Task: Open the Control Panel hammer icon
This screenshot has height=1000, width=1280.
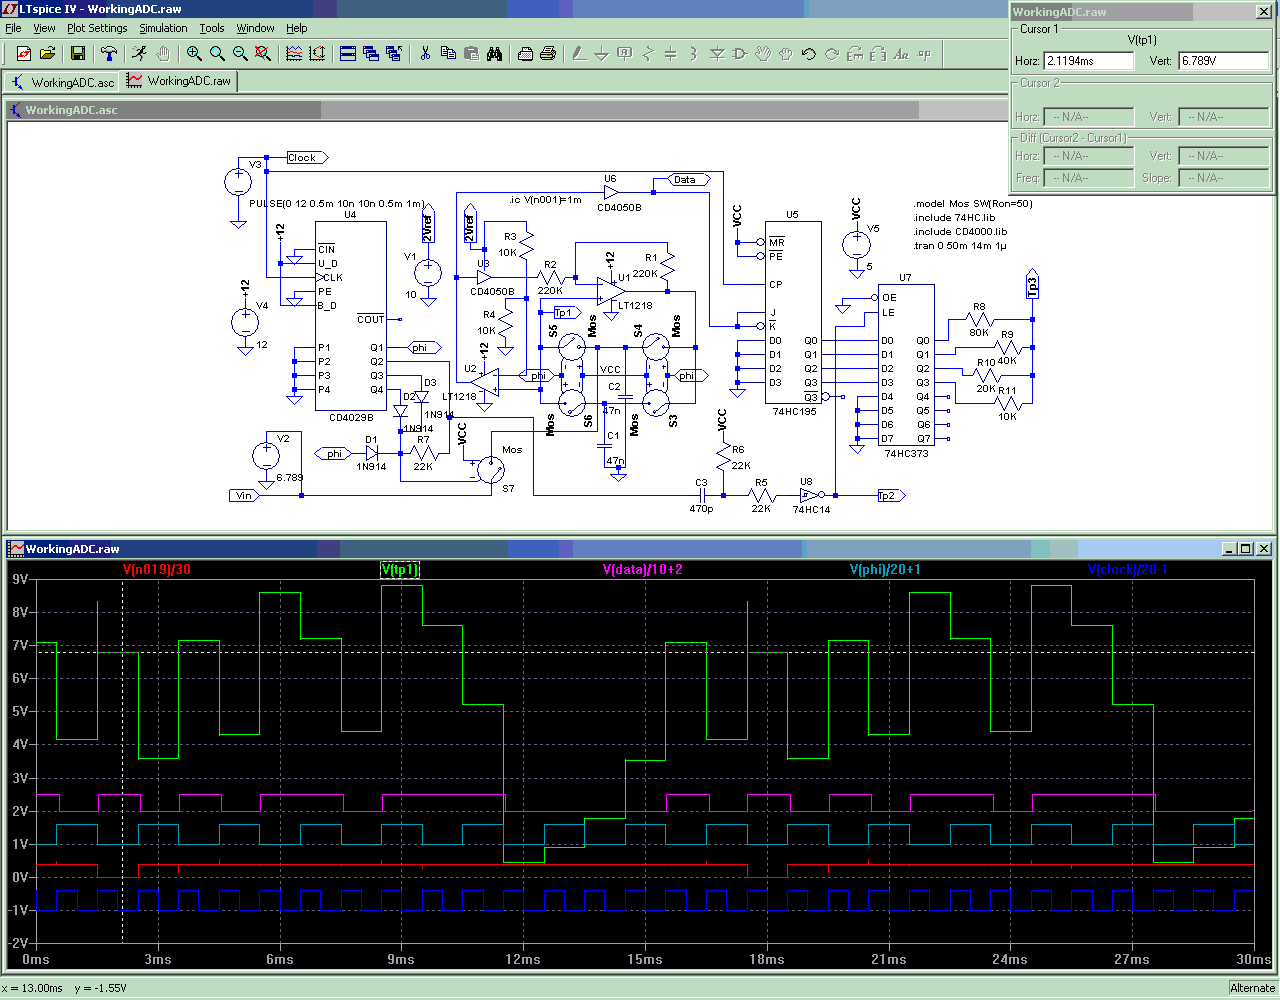Action: pyautogui.click(x=109, y=54)
